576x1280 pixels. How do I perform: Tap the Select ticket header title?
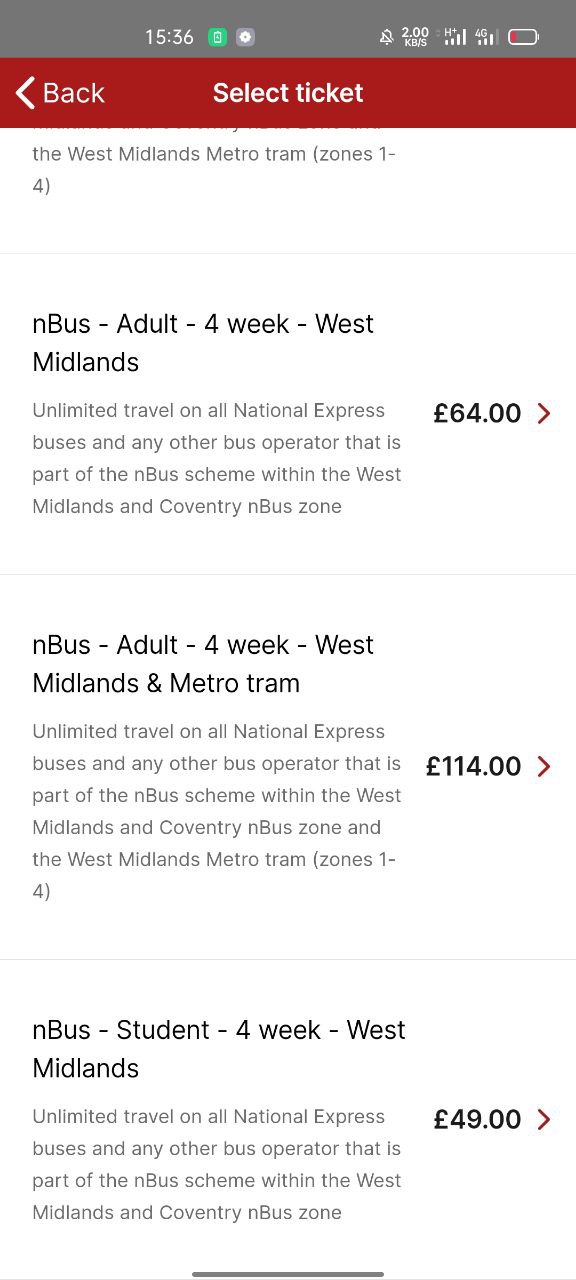[288, 93]
